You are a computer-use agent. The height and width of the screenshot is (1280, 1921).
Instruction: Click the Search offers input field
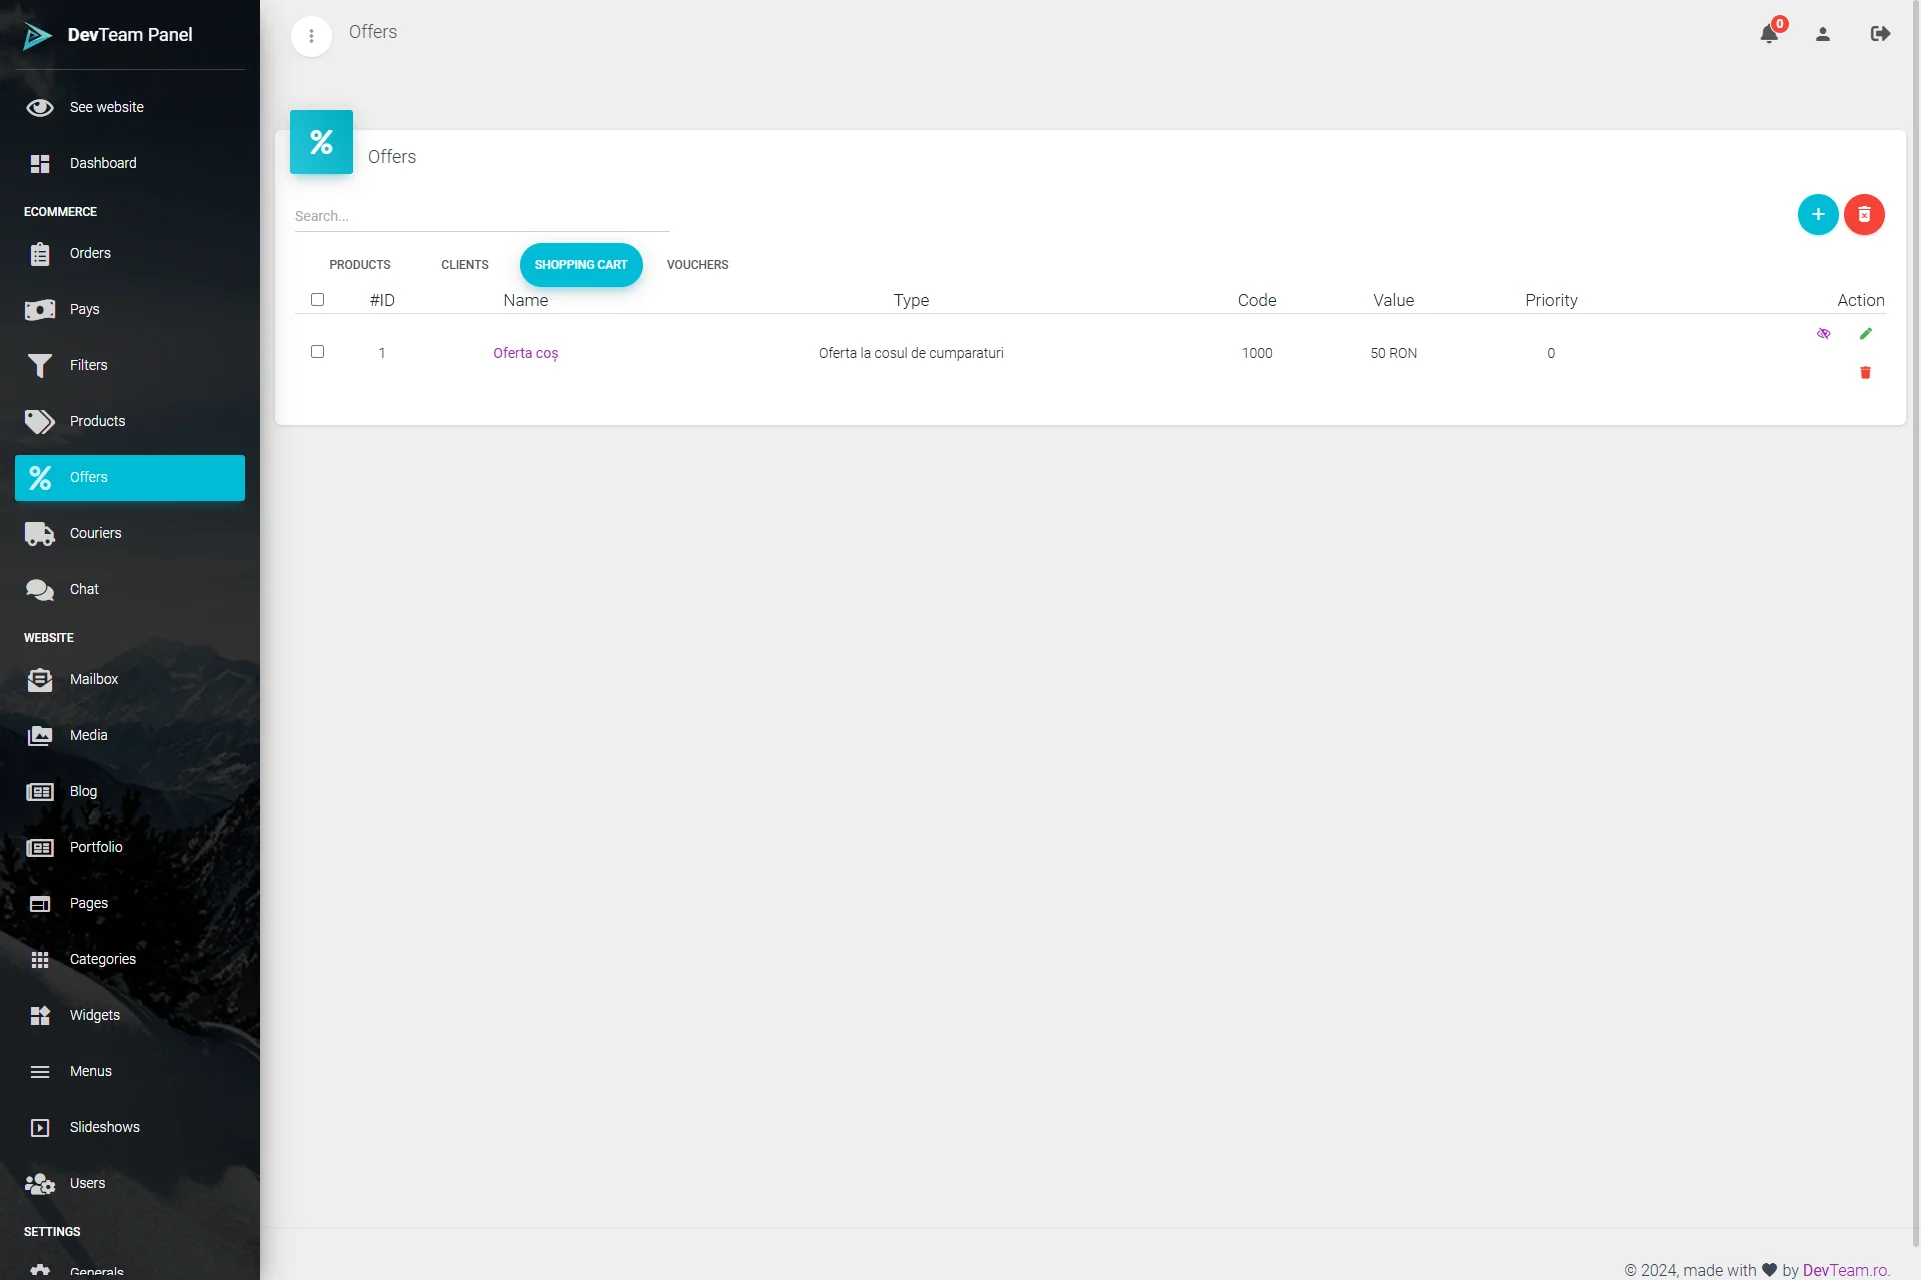pyautogui.click(x=481, y=216)
